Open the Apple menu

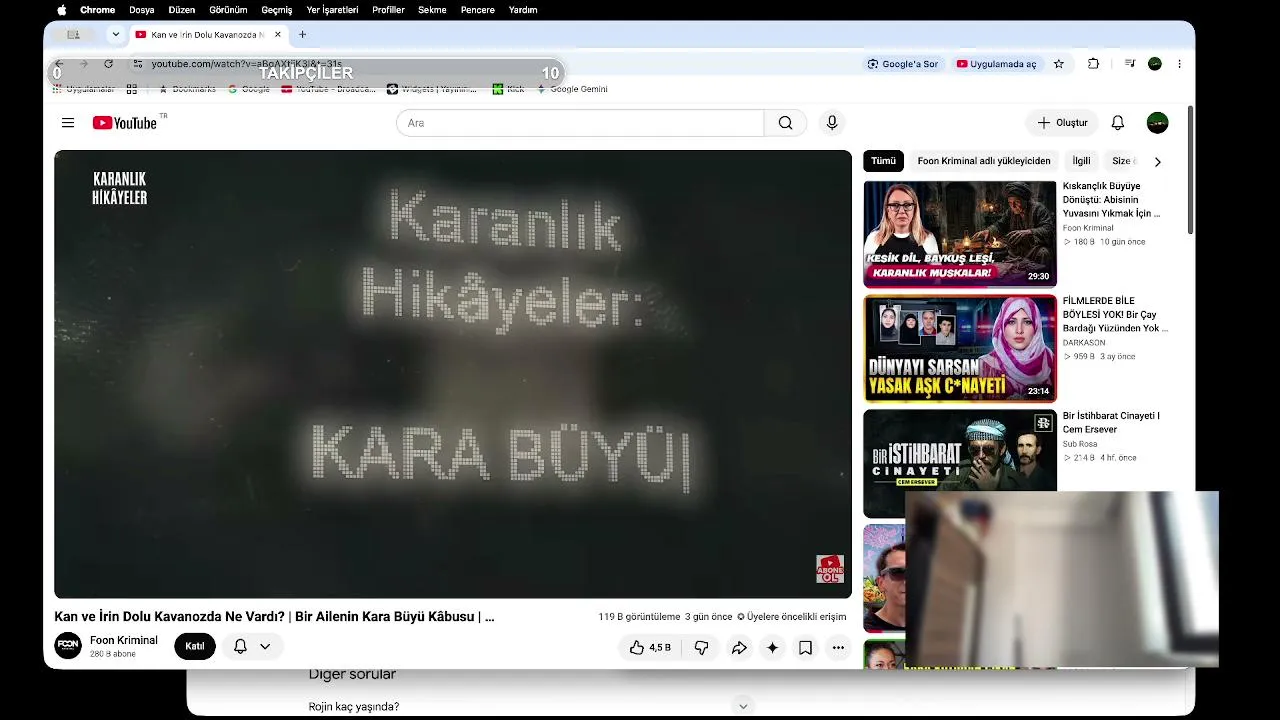pos(61,10)
